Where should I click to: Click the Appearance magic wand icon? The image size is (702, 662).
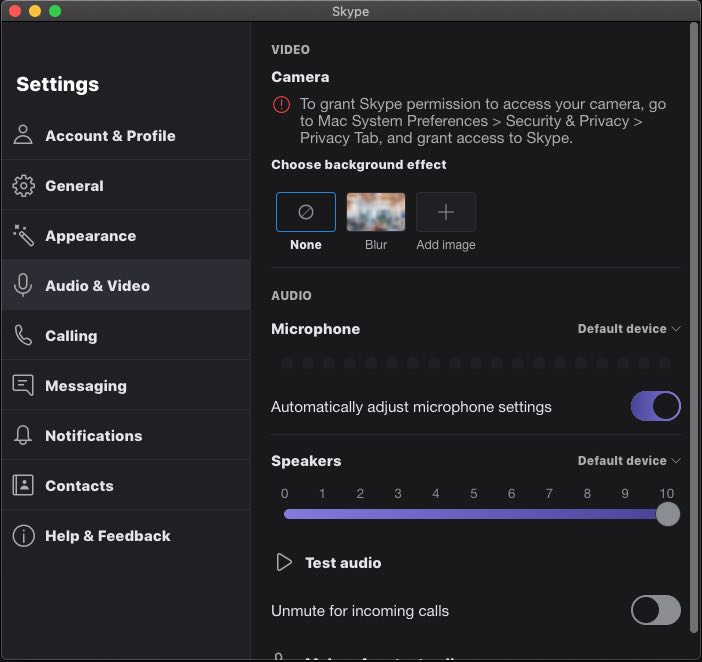pyautogui.click(x=23, y=236)
